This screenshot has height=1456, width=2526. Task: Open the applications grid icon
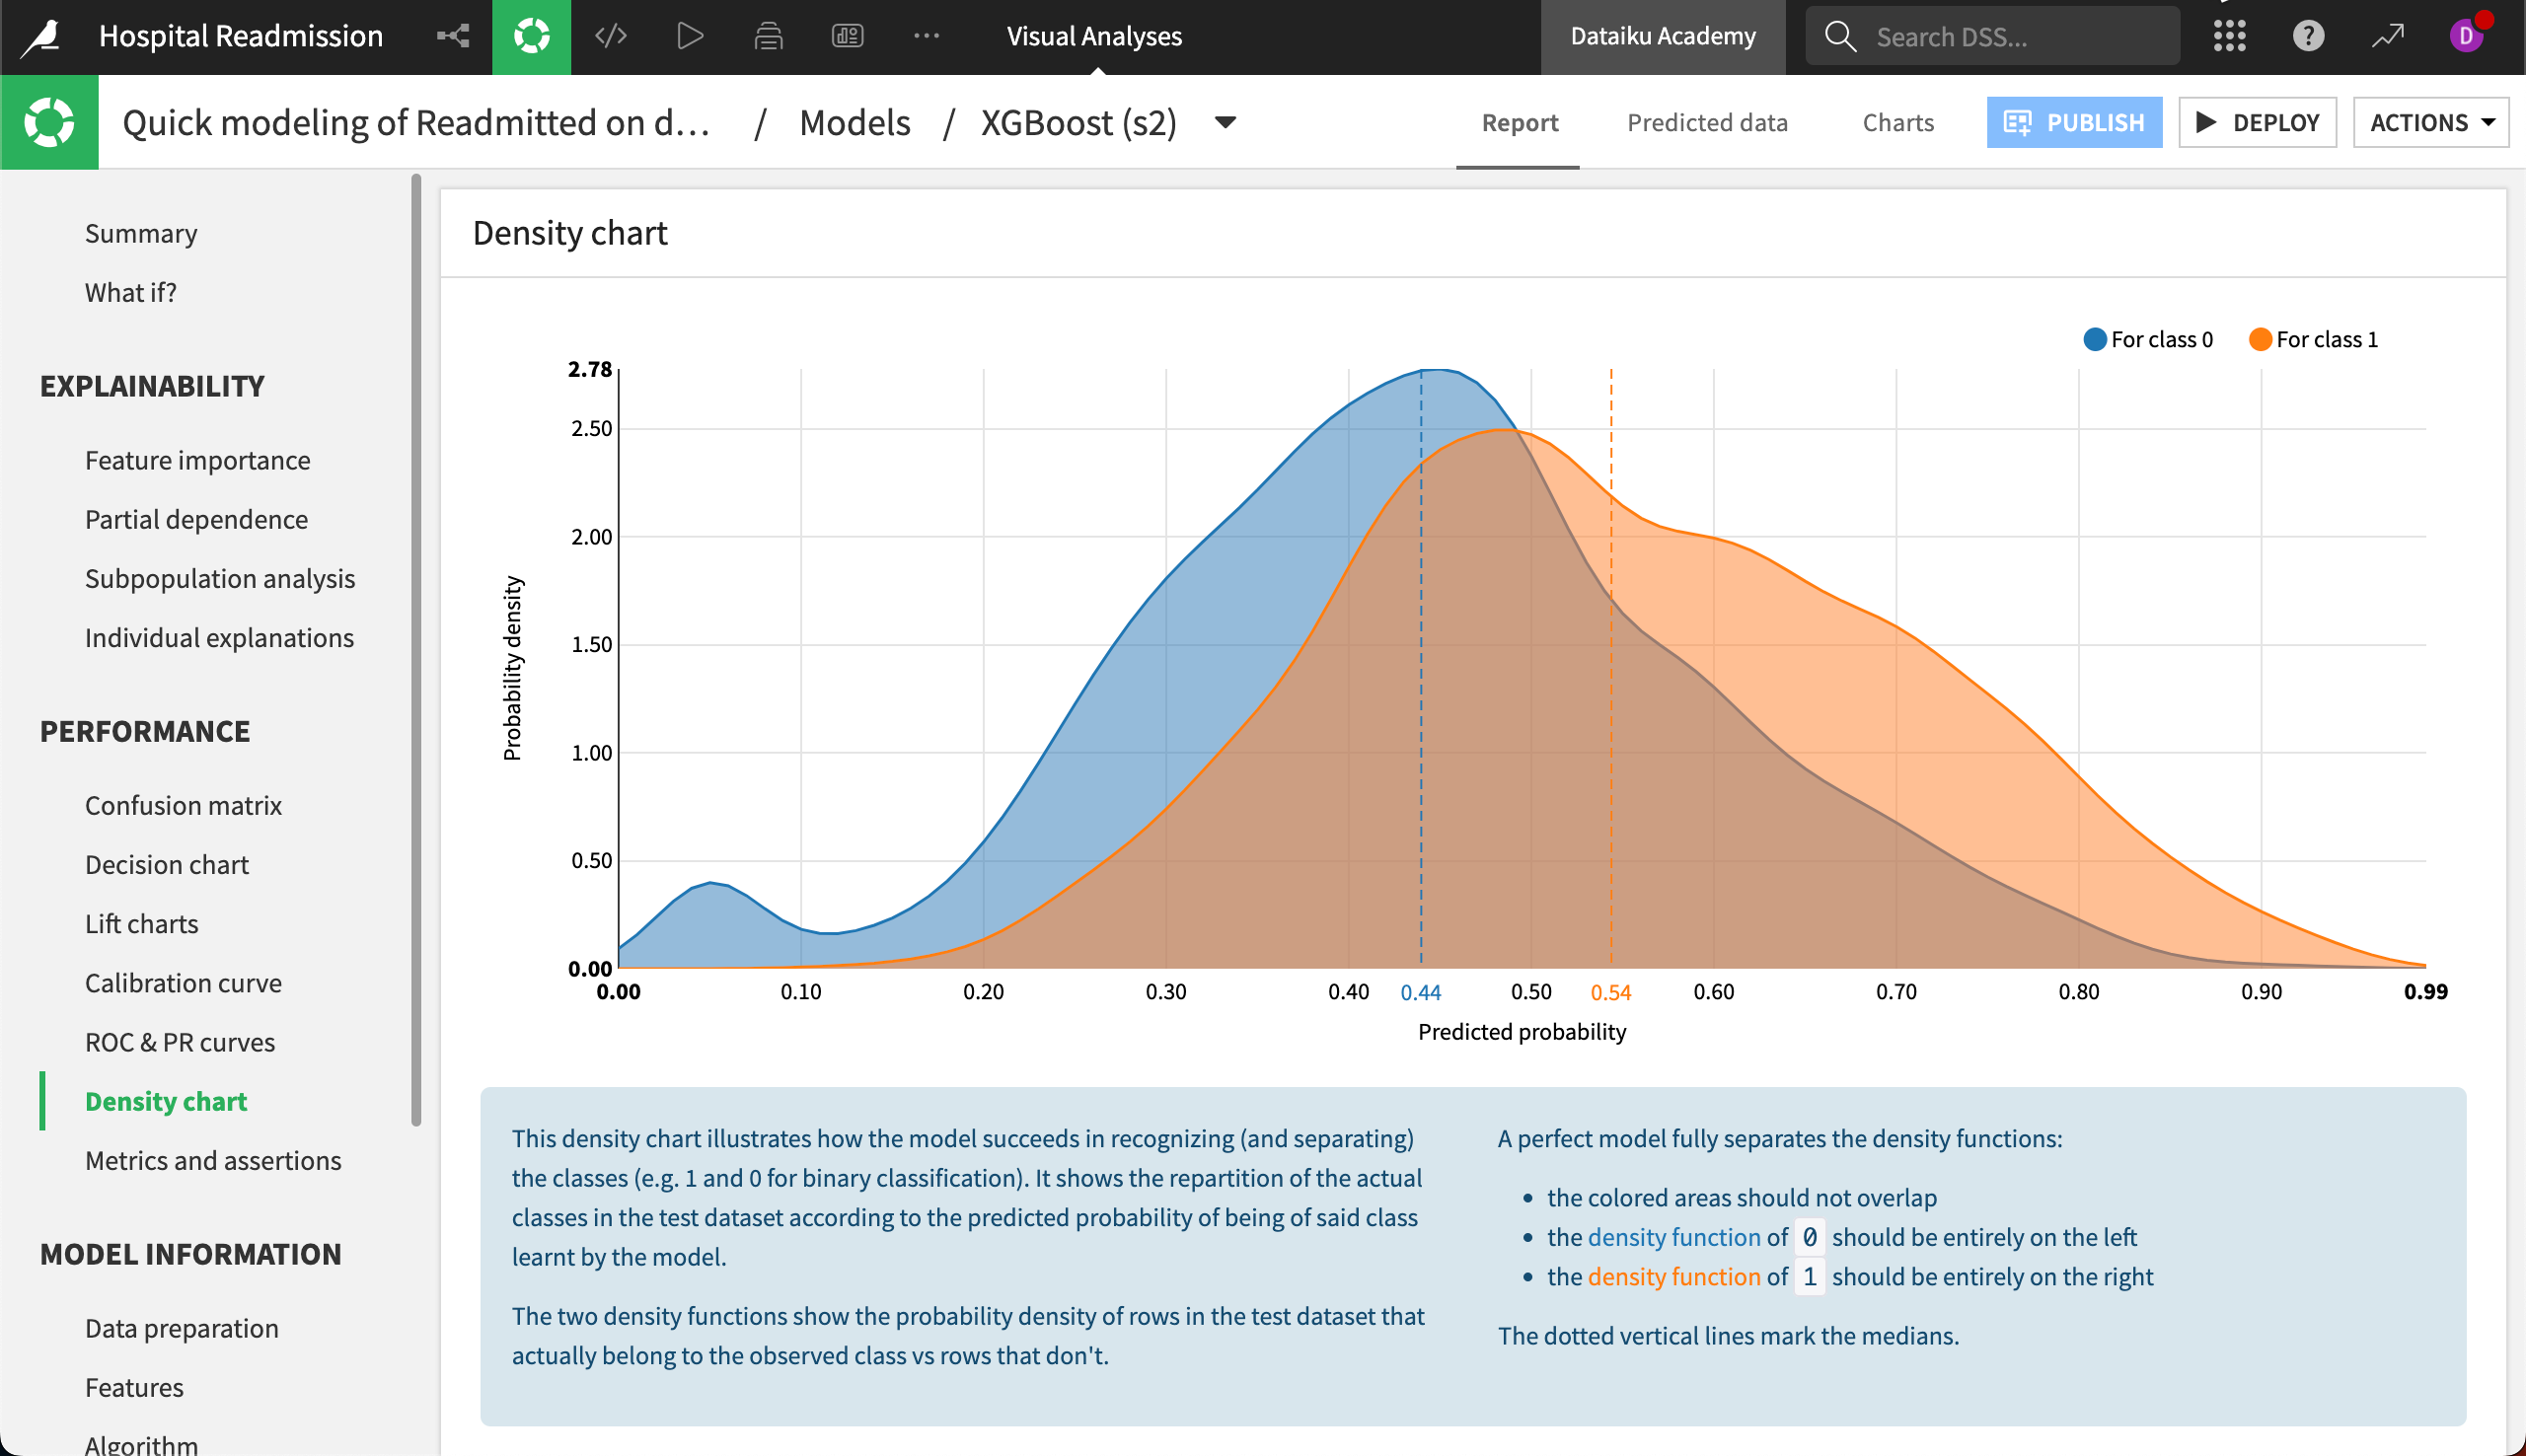(2229, 37)
